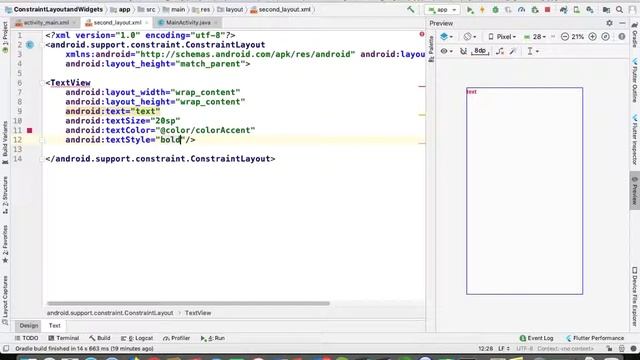Click the preview warnings indicator icon

pyautogui.click(x=622, y=37)
